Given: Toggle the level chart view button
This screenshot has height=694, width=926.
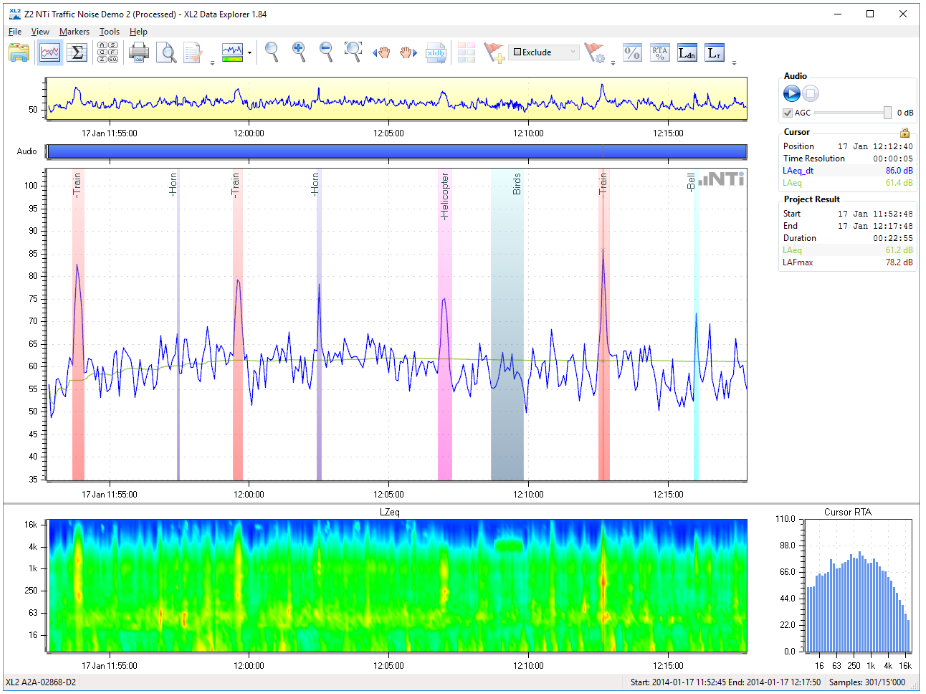Looking at the screenshot, I should pyautogui.click(x=49, y=53).
